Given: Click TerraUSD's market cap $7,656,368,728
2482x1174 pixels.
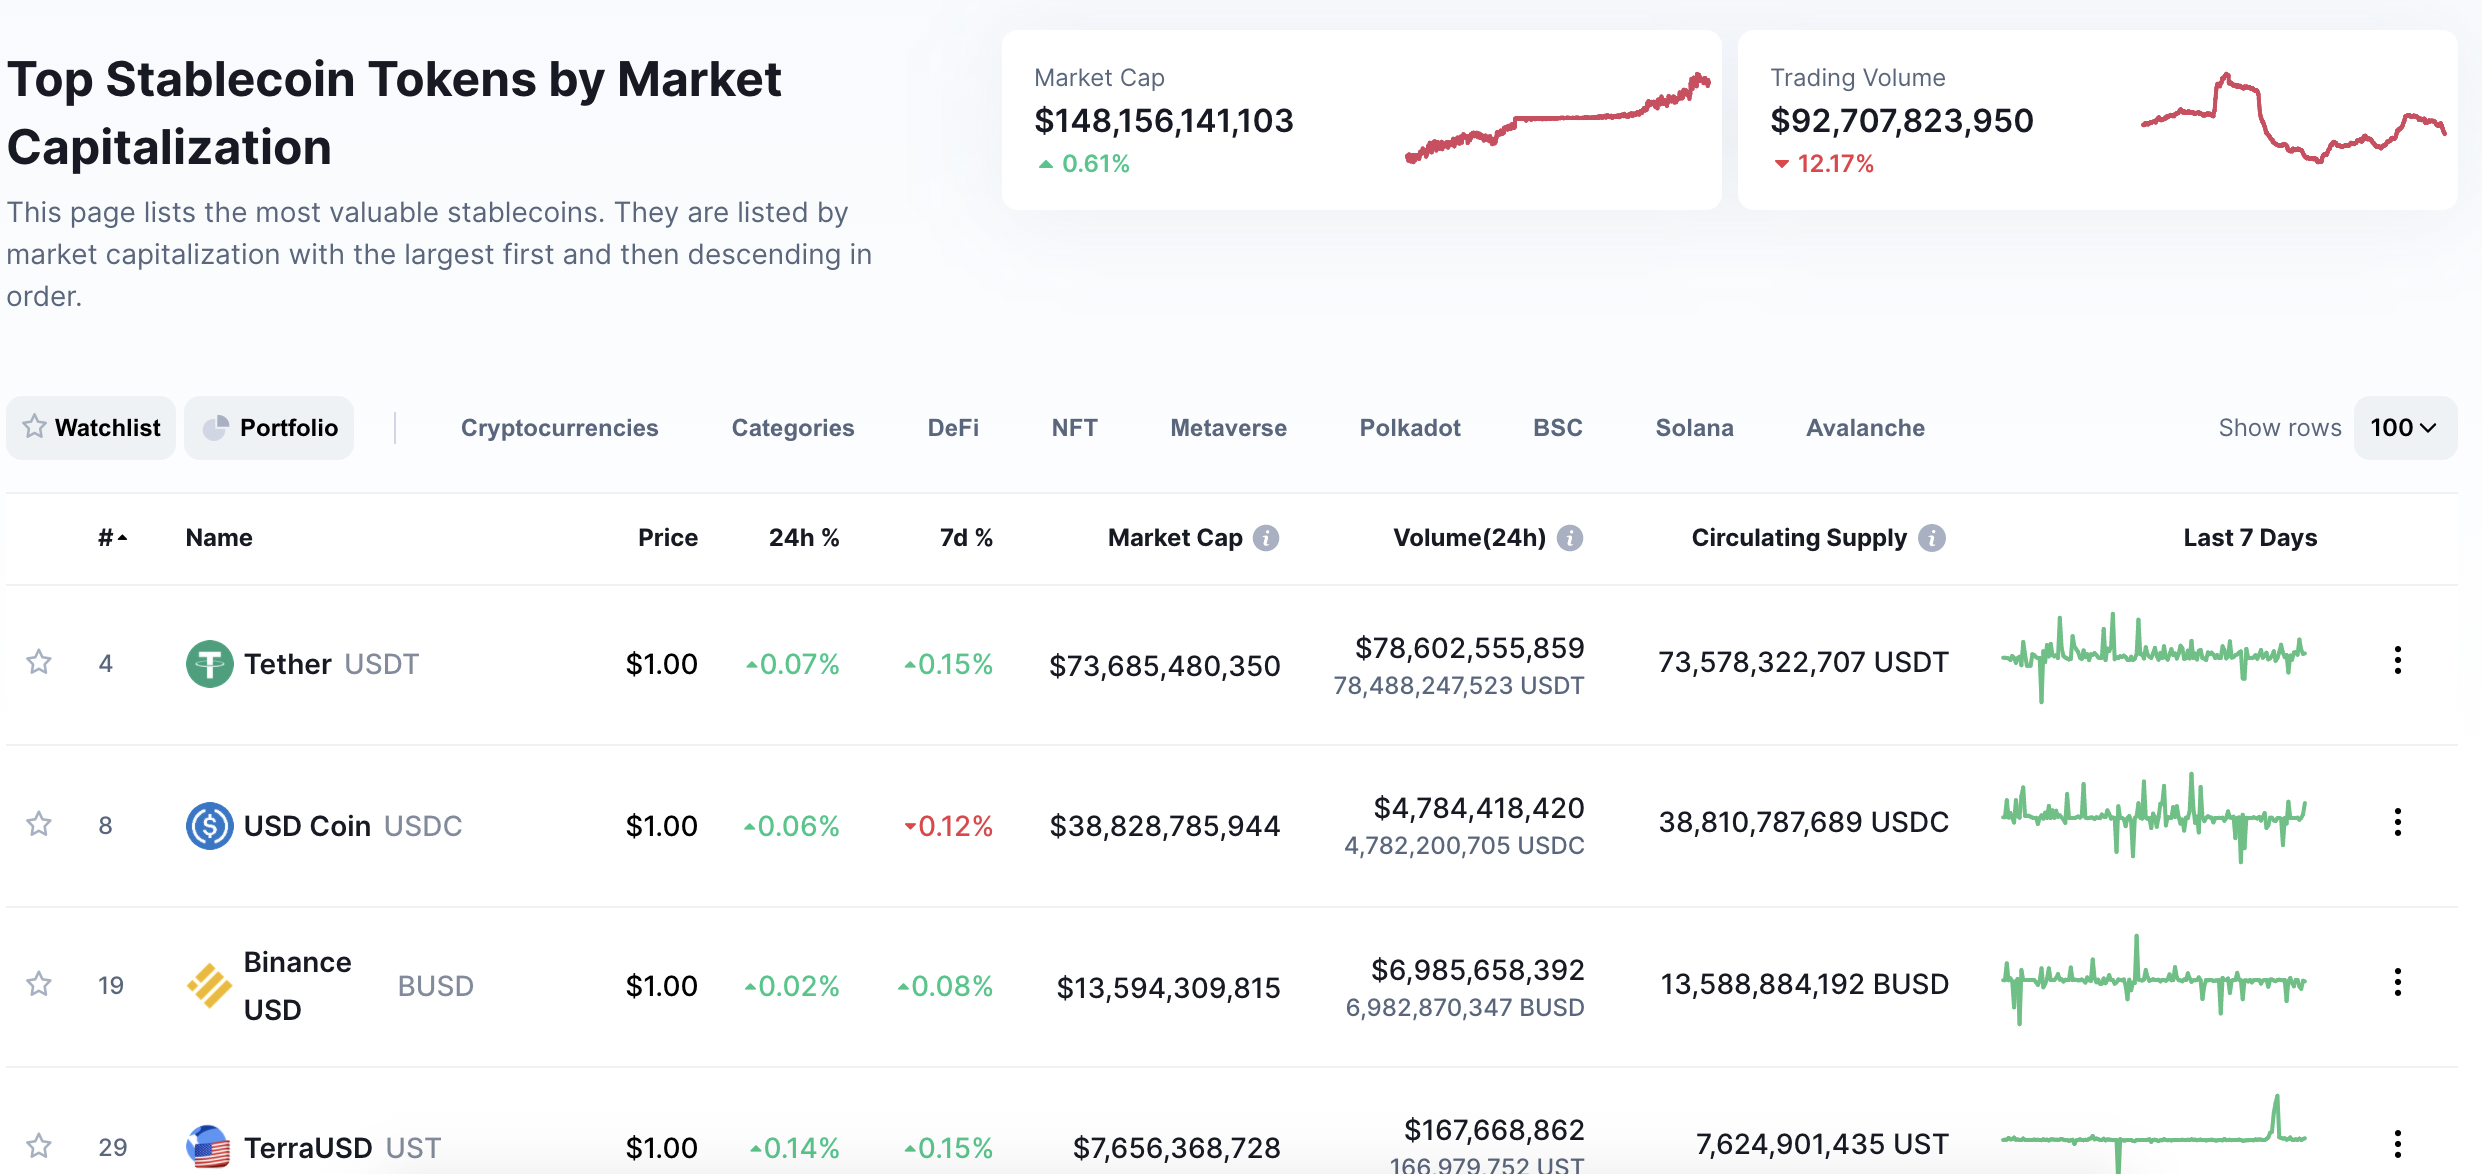Looking at the screenshot, I should pos(1177,1148).
